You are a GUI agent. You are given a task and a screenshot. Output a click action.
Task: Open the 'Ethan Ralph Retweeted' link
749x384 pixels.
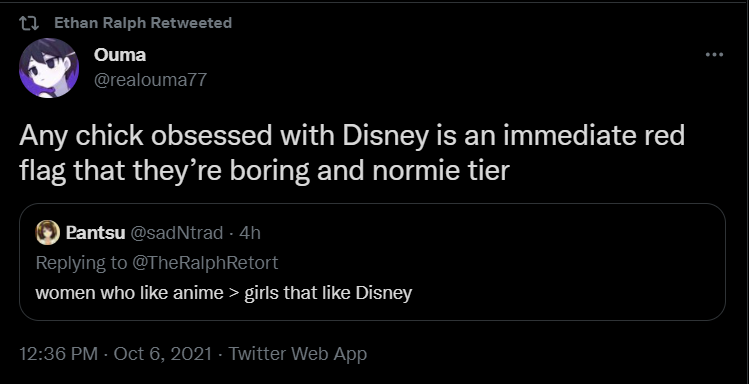pos(143,23)
